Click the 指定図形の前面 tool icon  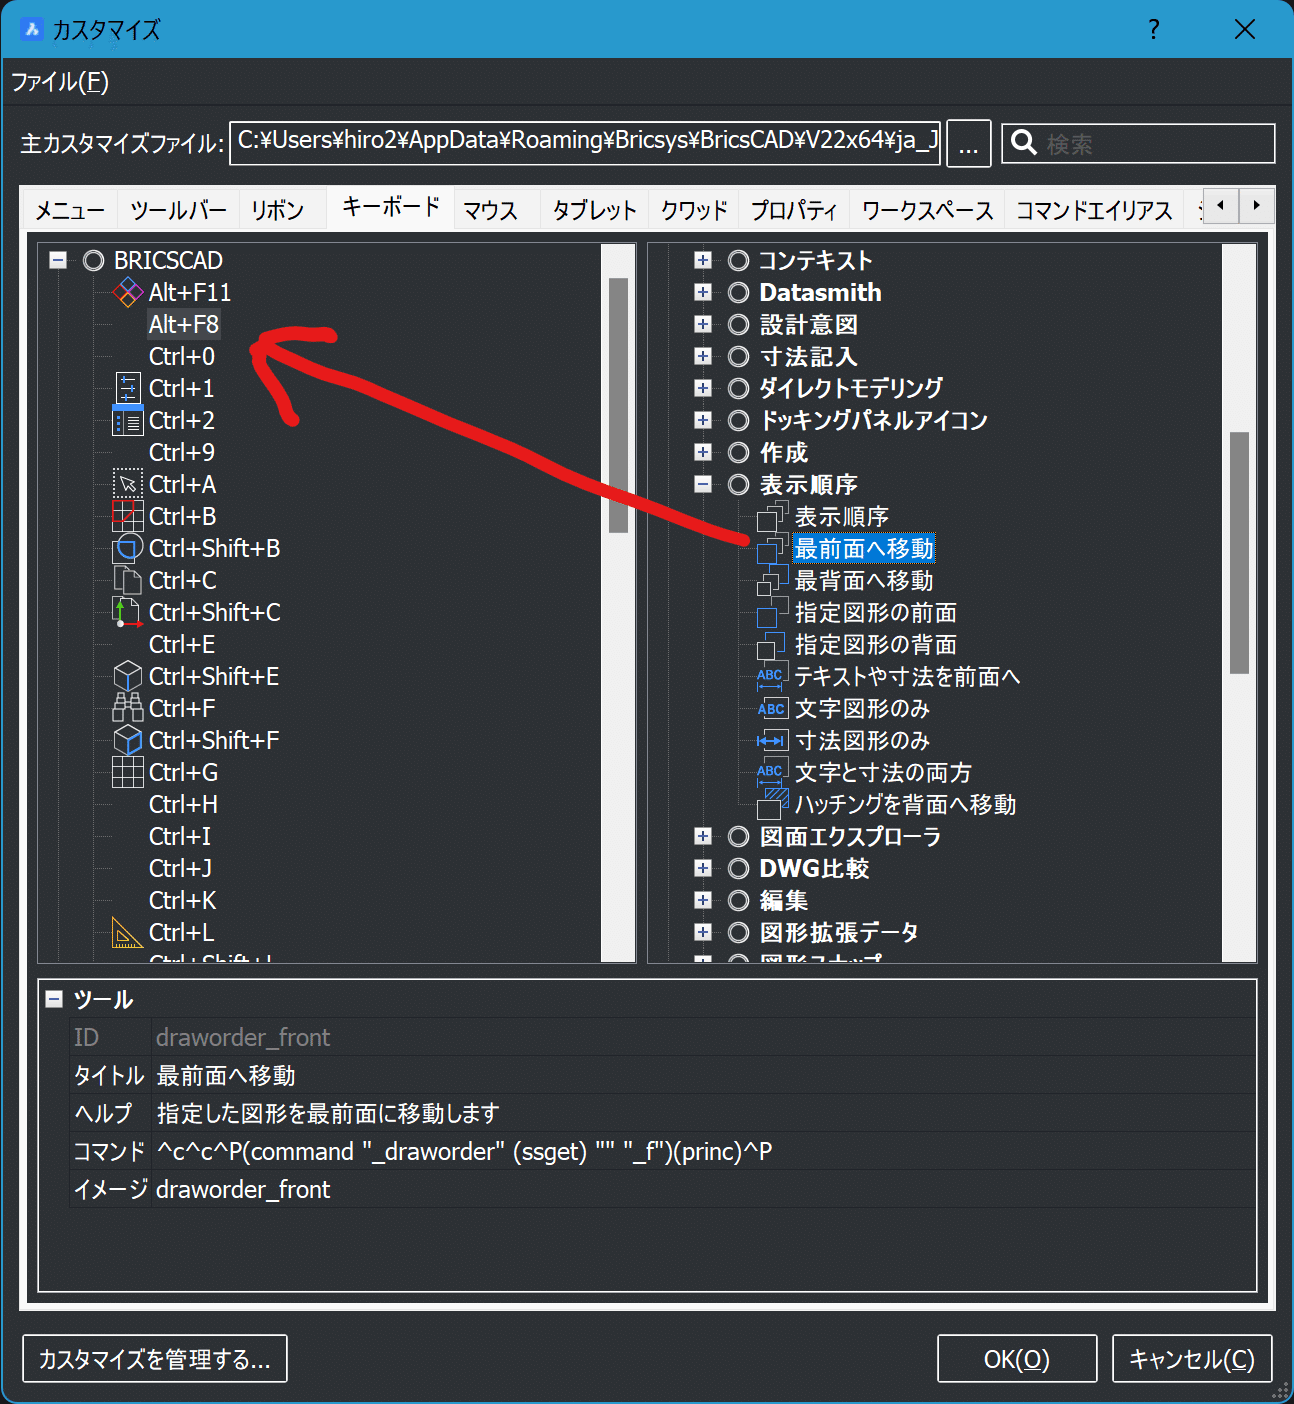point(772,612)
